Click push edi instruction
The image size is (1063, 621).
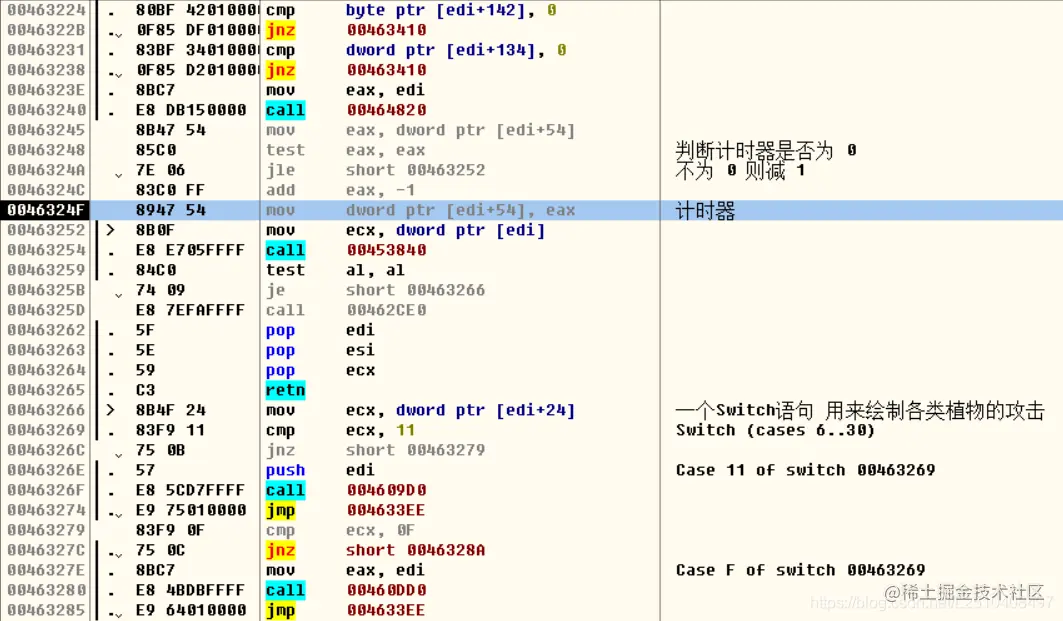(320, 470)
